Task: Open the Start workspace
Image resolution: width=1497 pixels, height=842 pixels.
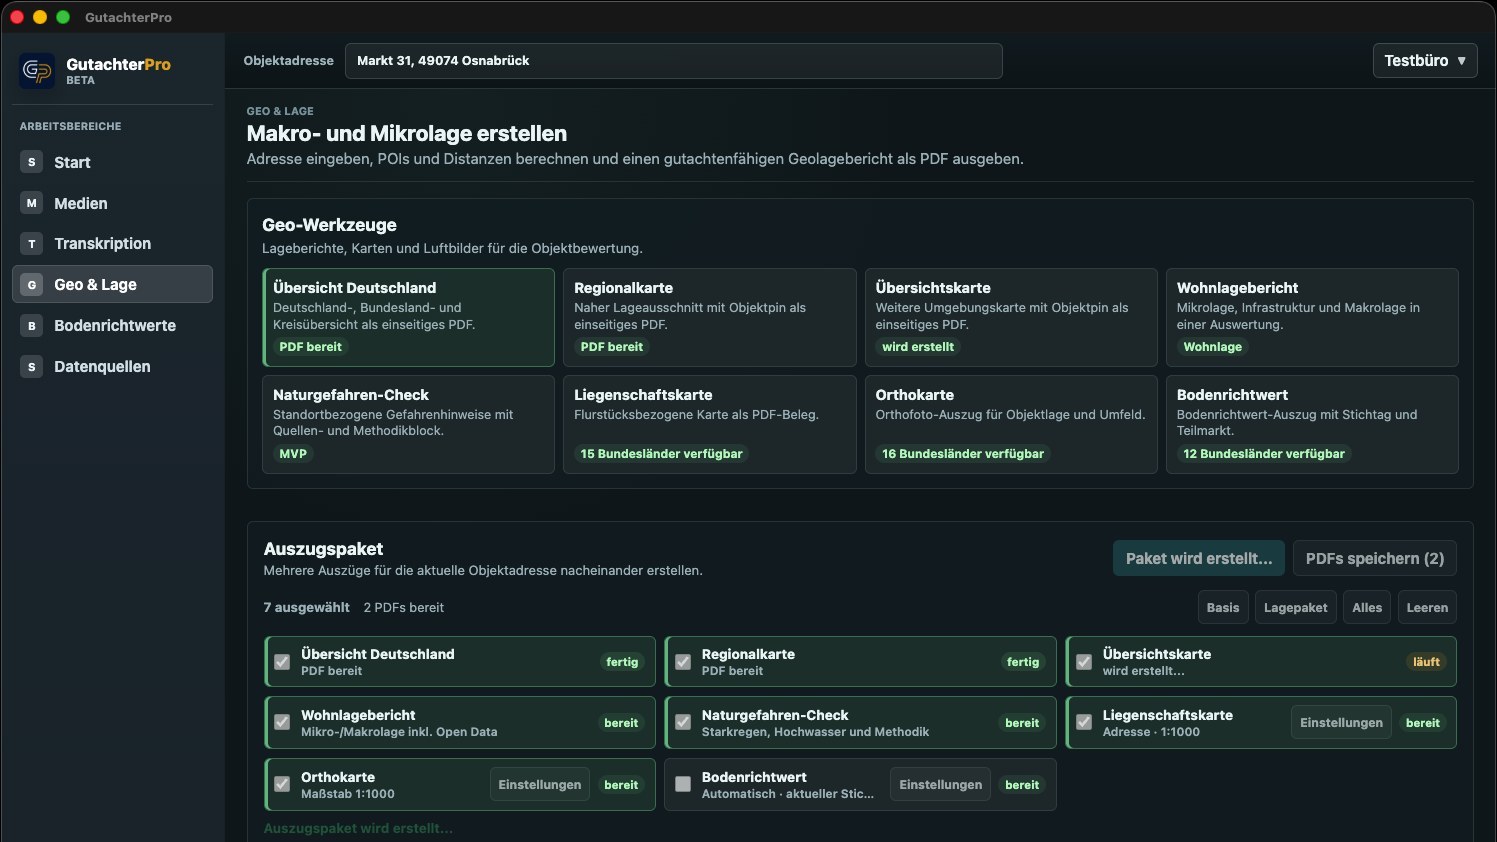Action: click(x=112, y=162)
